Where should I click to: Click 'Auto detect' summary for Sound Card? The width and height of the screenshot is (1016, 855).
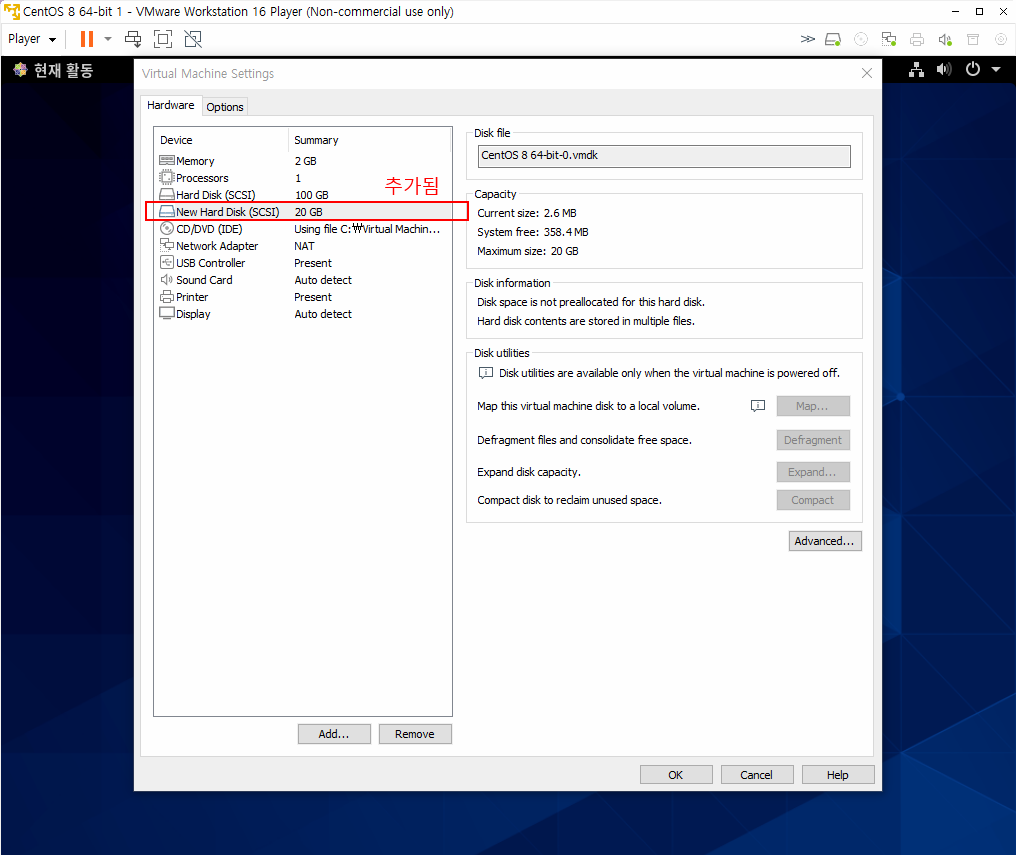click(323, 280)
